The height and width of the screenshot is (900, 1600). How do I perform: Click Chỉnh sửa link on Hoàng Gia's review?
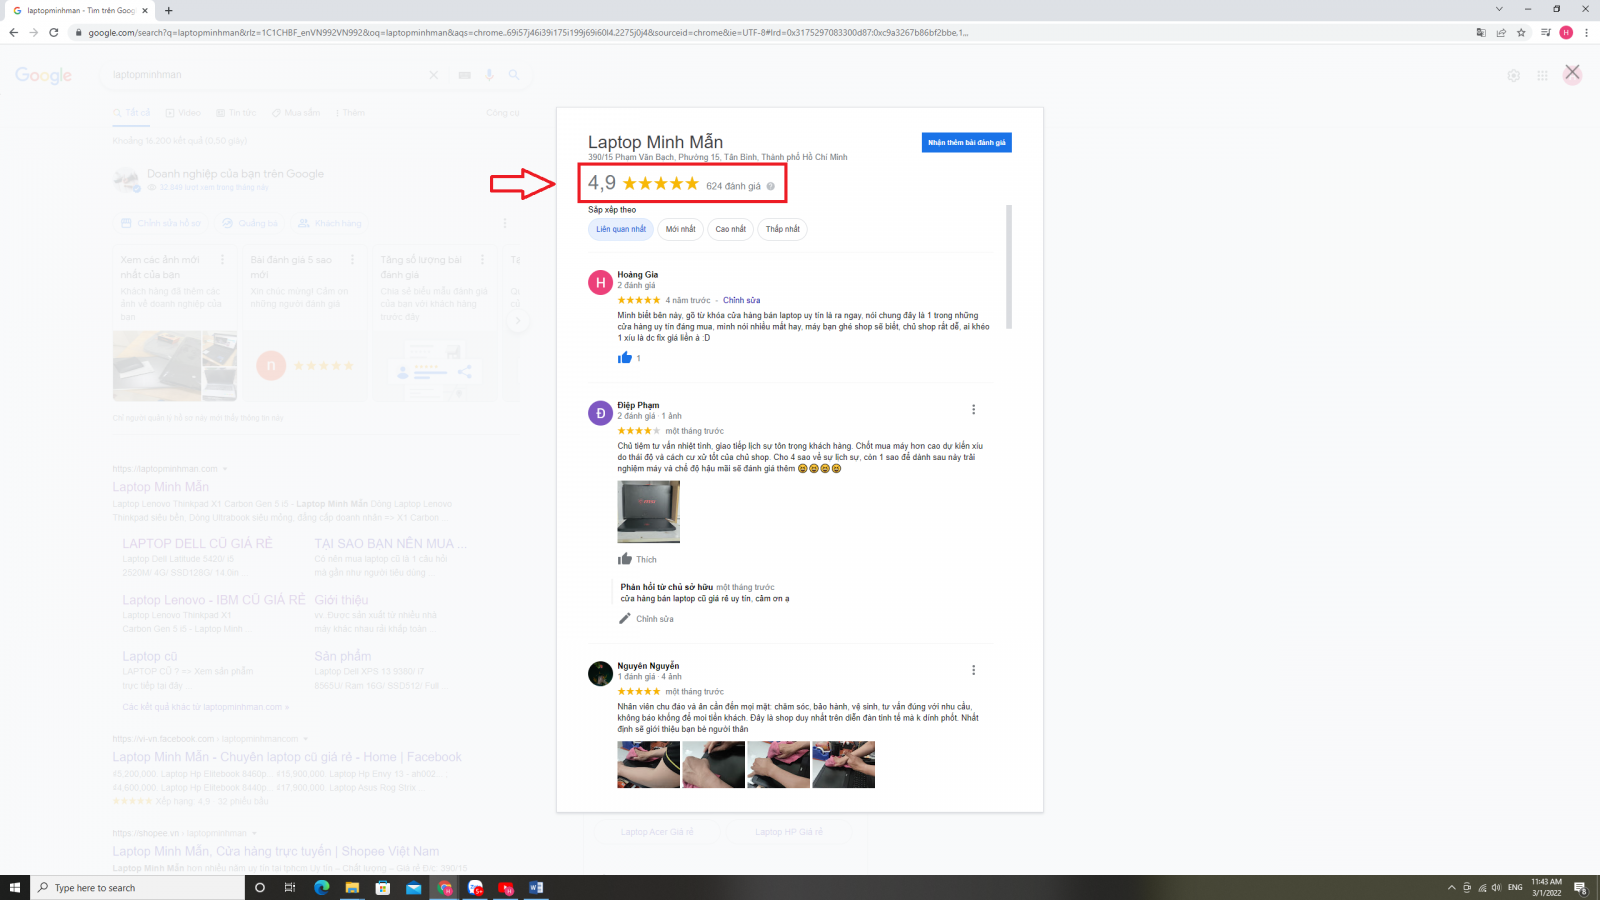pyautogui.click(x=741, y=300)
